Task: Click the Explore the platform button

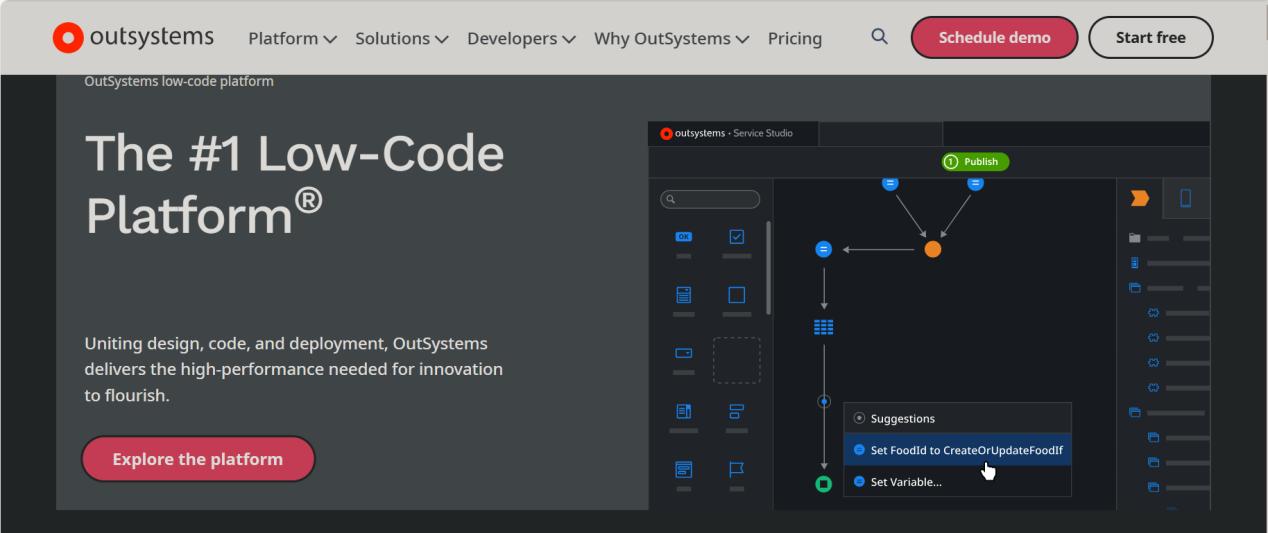Action: click(x=198, y=459)
